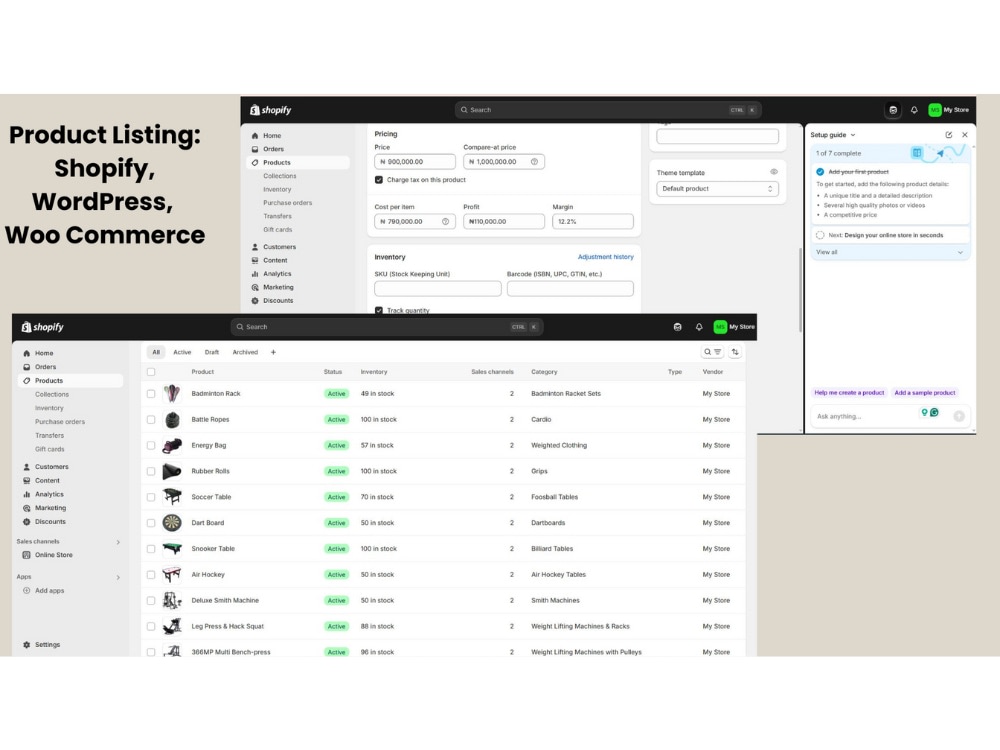The height and width of the screenshot is (750, 1000).
Task: Switch to All products tab
Action: coord(156,352)
